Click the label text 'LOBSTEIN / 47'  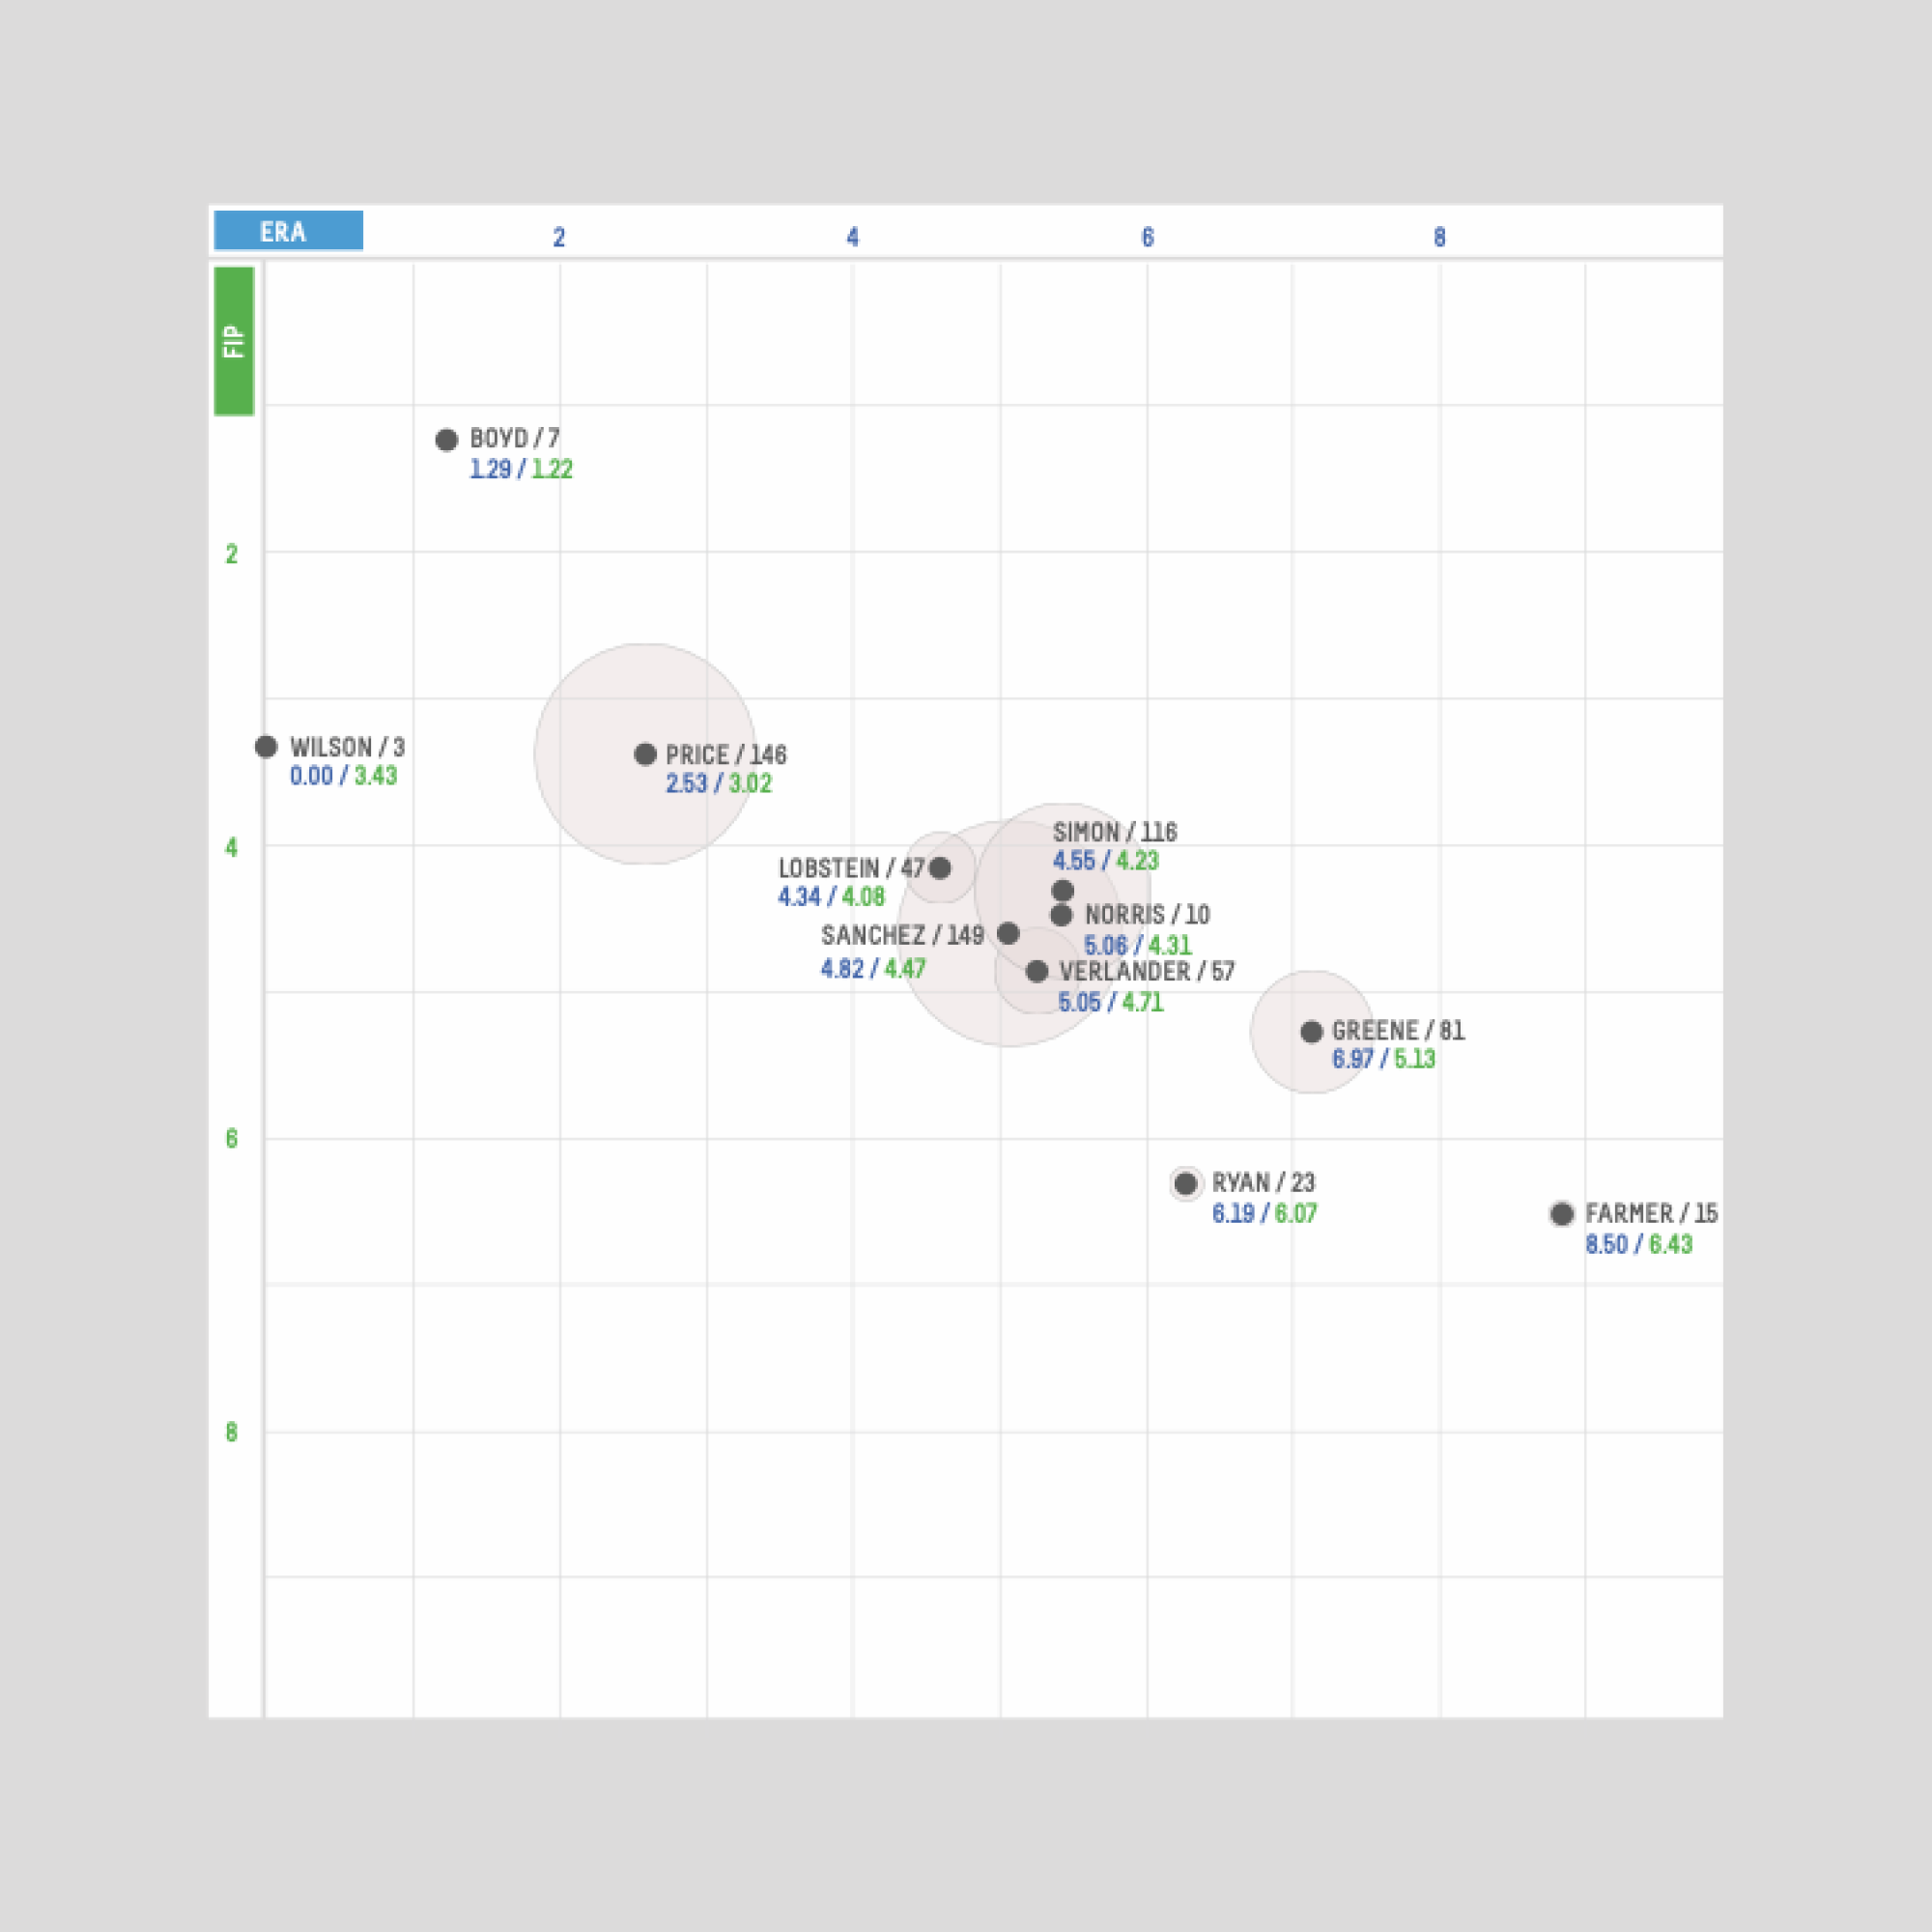(852, 868)
